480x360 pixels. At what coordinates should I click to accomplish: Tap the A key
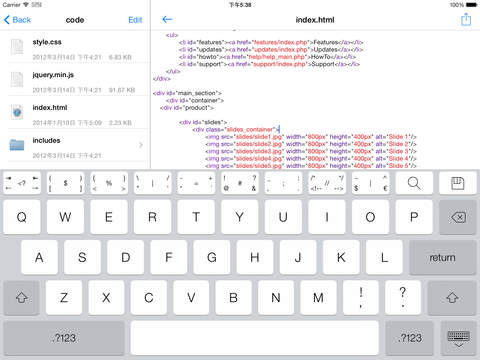pos(39,257)
